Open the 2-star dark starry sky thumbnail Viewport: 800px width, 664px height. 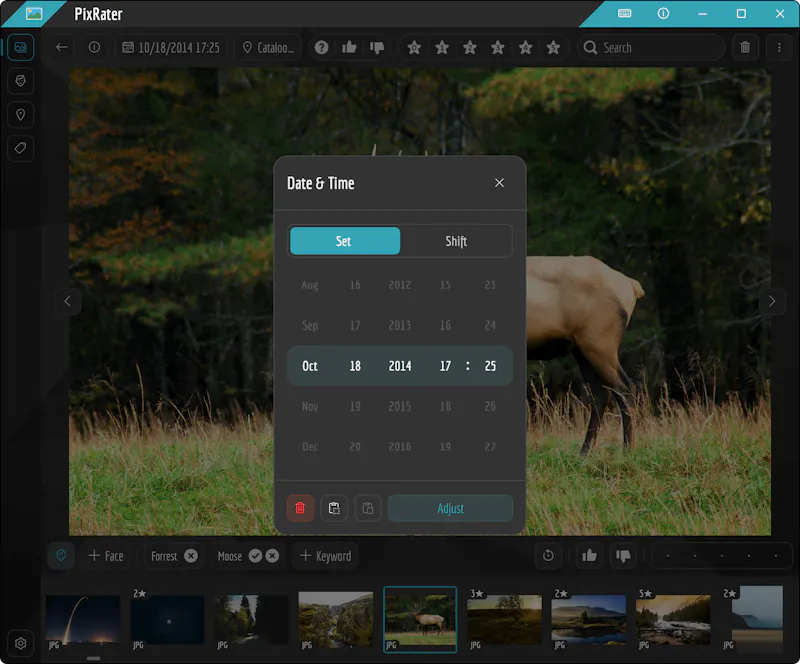pyautogui.click(x=167, y=620)
